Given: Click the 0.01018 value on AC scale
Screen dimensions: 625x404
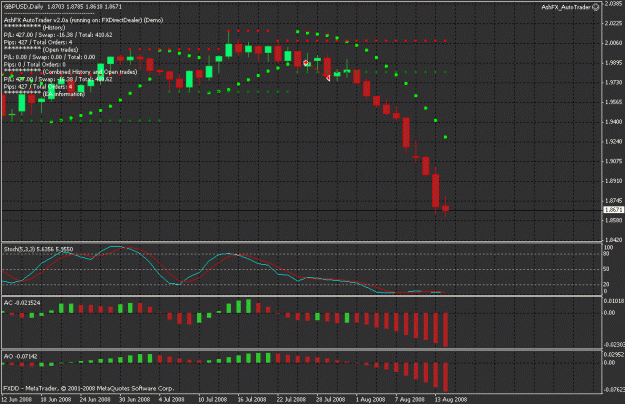Looking at the screenshot, I should [x=614, y=300].
